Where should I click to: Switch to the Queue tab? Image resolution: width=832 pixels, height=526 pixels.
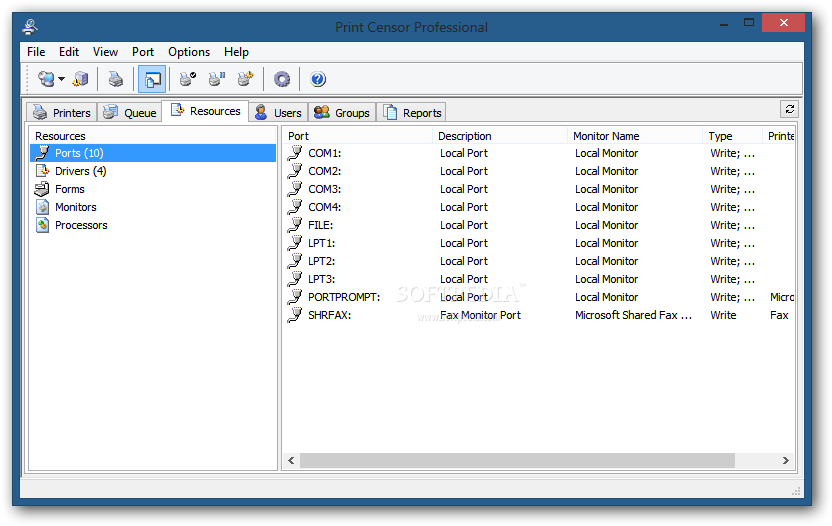coord(130,113)
